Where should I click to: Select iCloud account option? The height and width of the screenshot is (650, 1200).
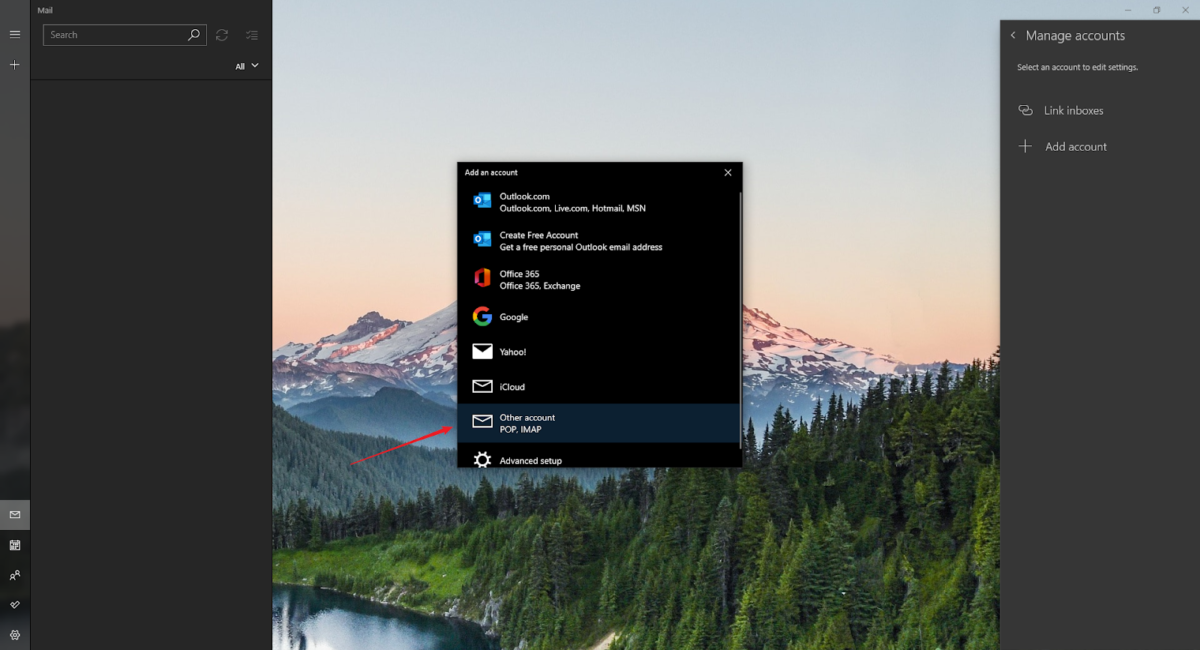tap(598, 387)
